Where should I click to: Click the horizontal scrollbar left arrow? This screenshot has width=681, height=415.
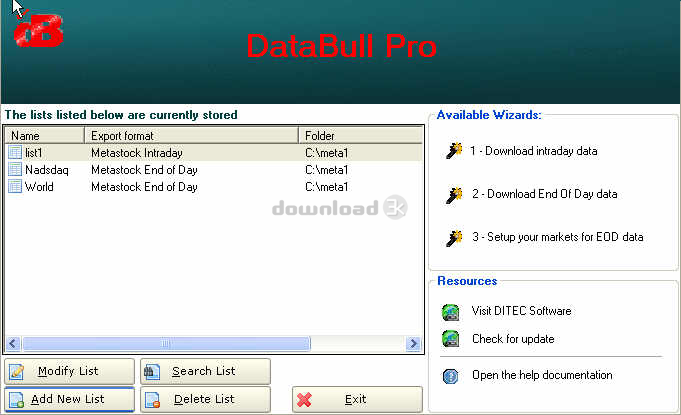13,344
